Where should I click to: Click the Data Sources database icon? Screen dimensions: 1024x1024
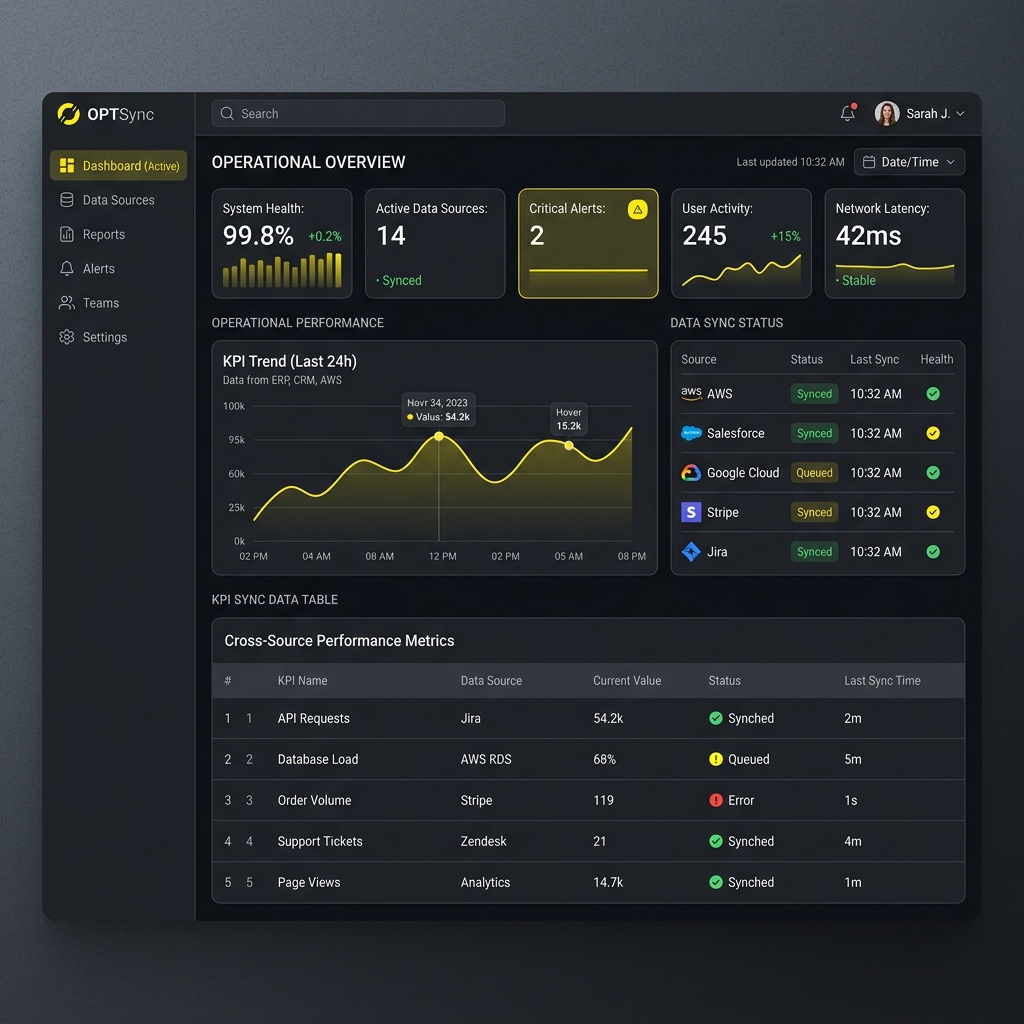pyautogui.click(x=67, y=200)
